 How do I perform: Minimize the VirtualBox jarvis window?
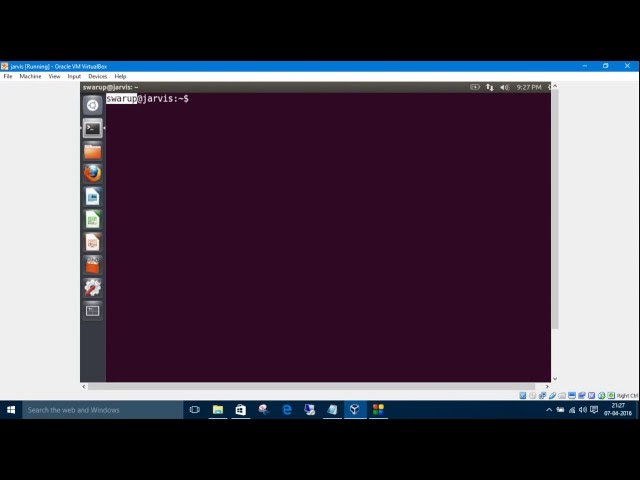pyautogui.click(x=585, y=66)
